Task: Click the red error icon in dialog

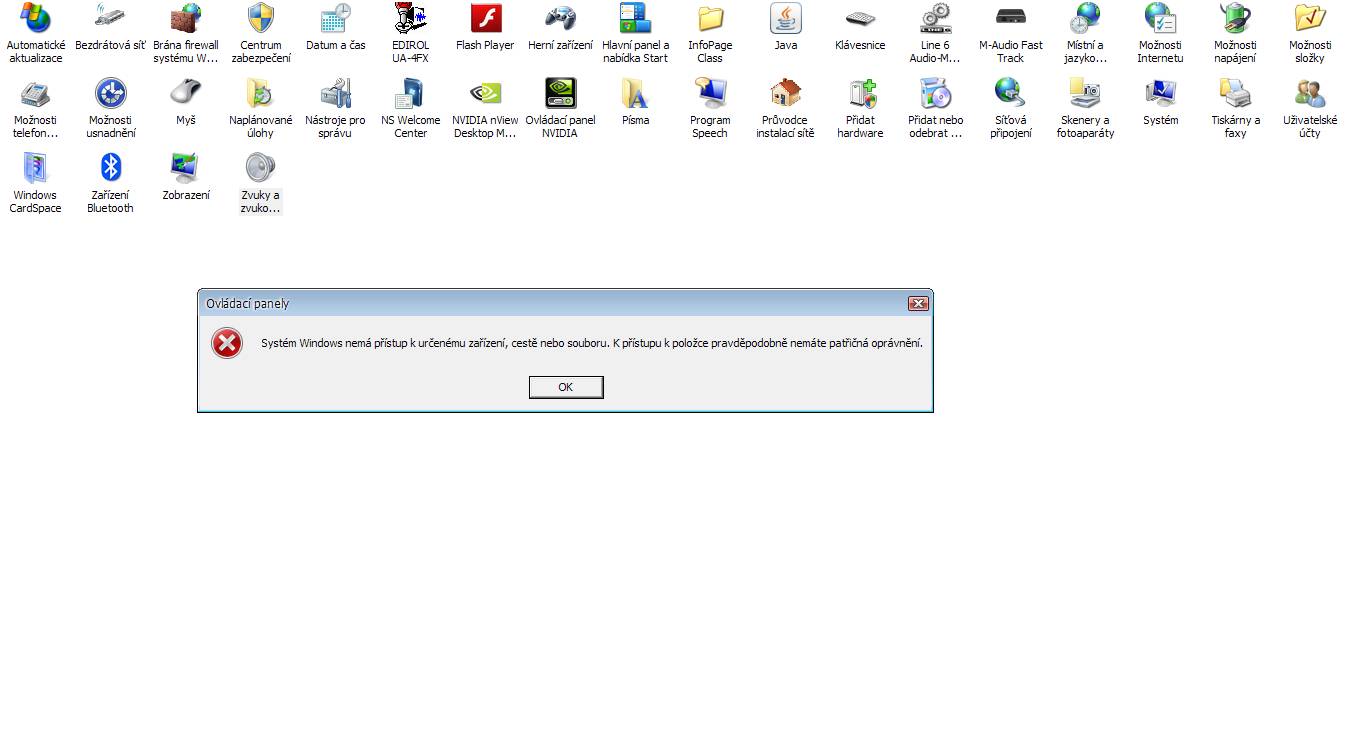Action: click(227, 343)
